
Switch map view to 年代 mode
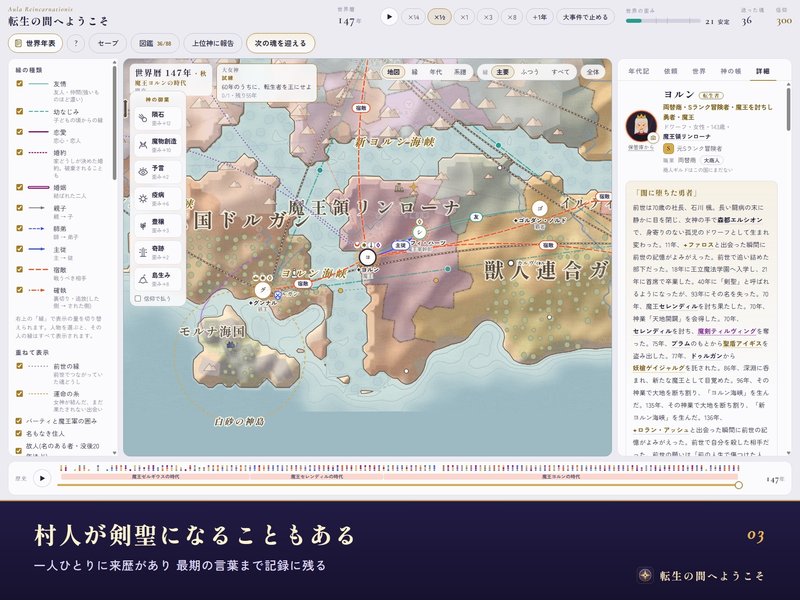point(436,72)
